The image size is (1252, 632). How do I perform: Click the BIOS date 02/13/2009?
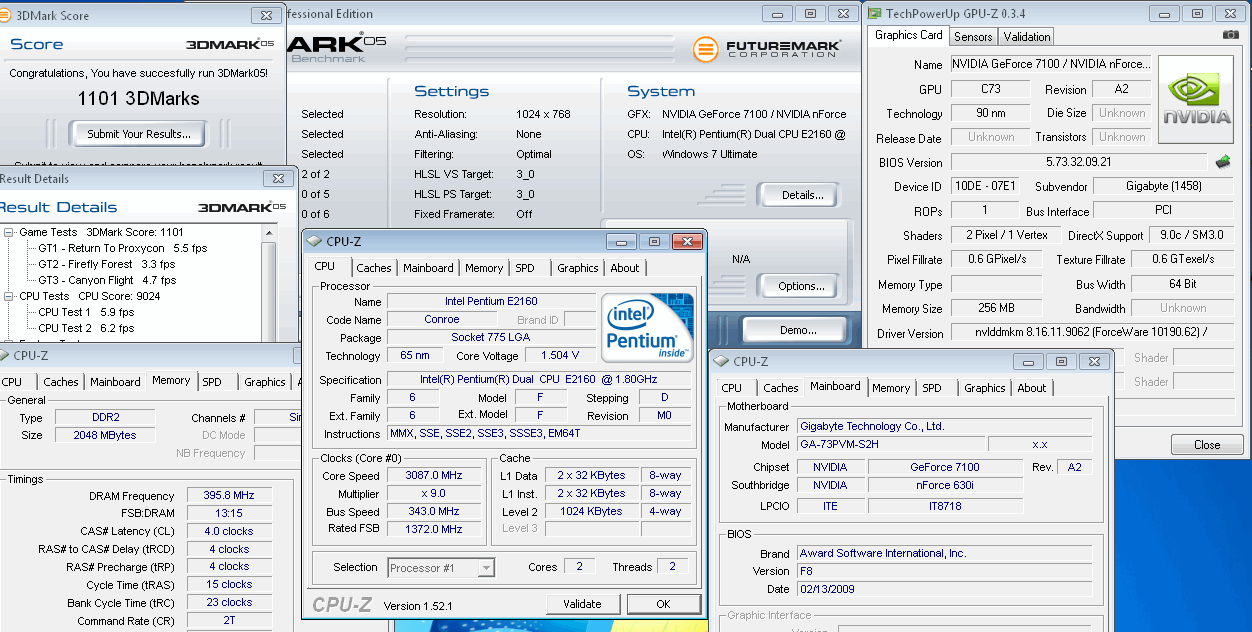[x=946, y=589]
